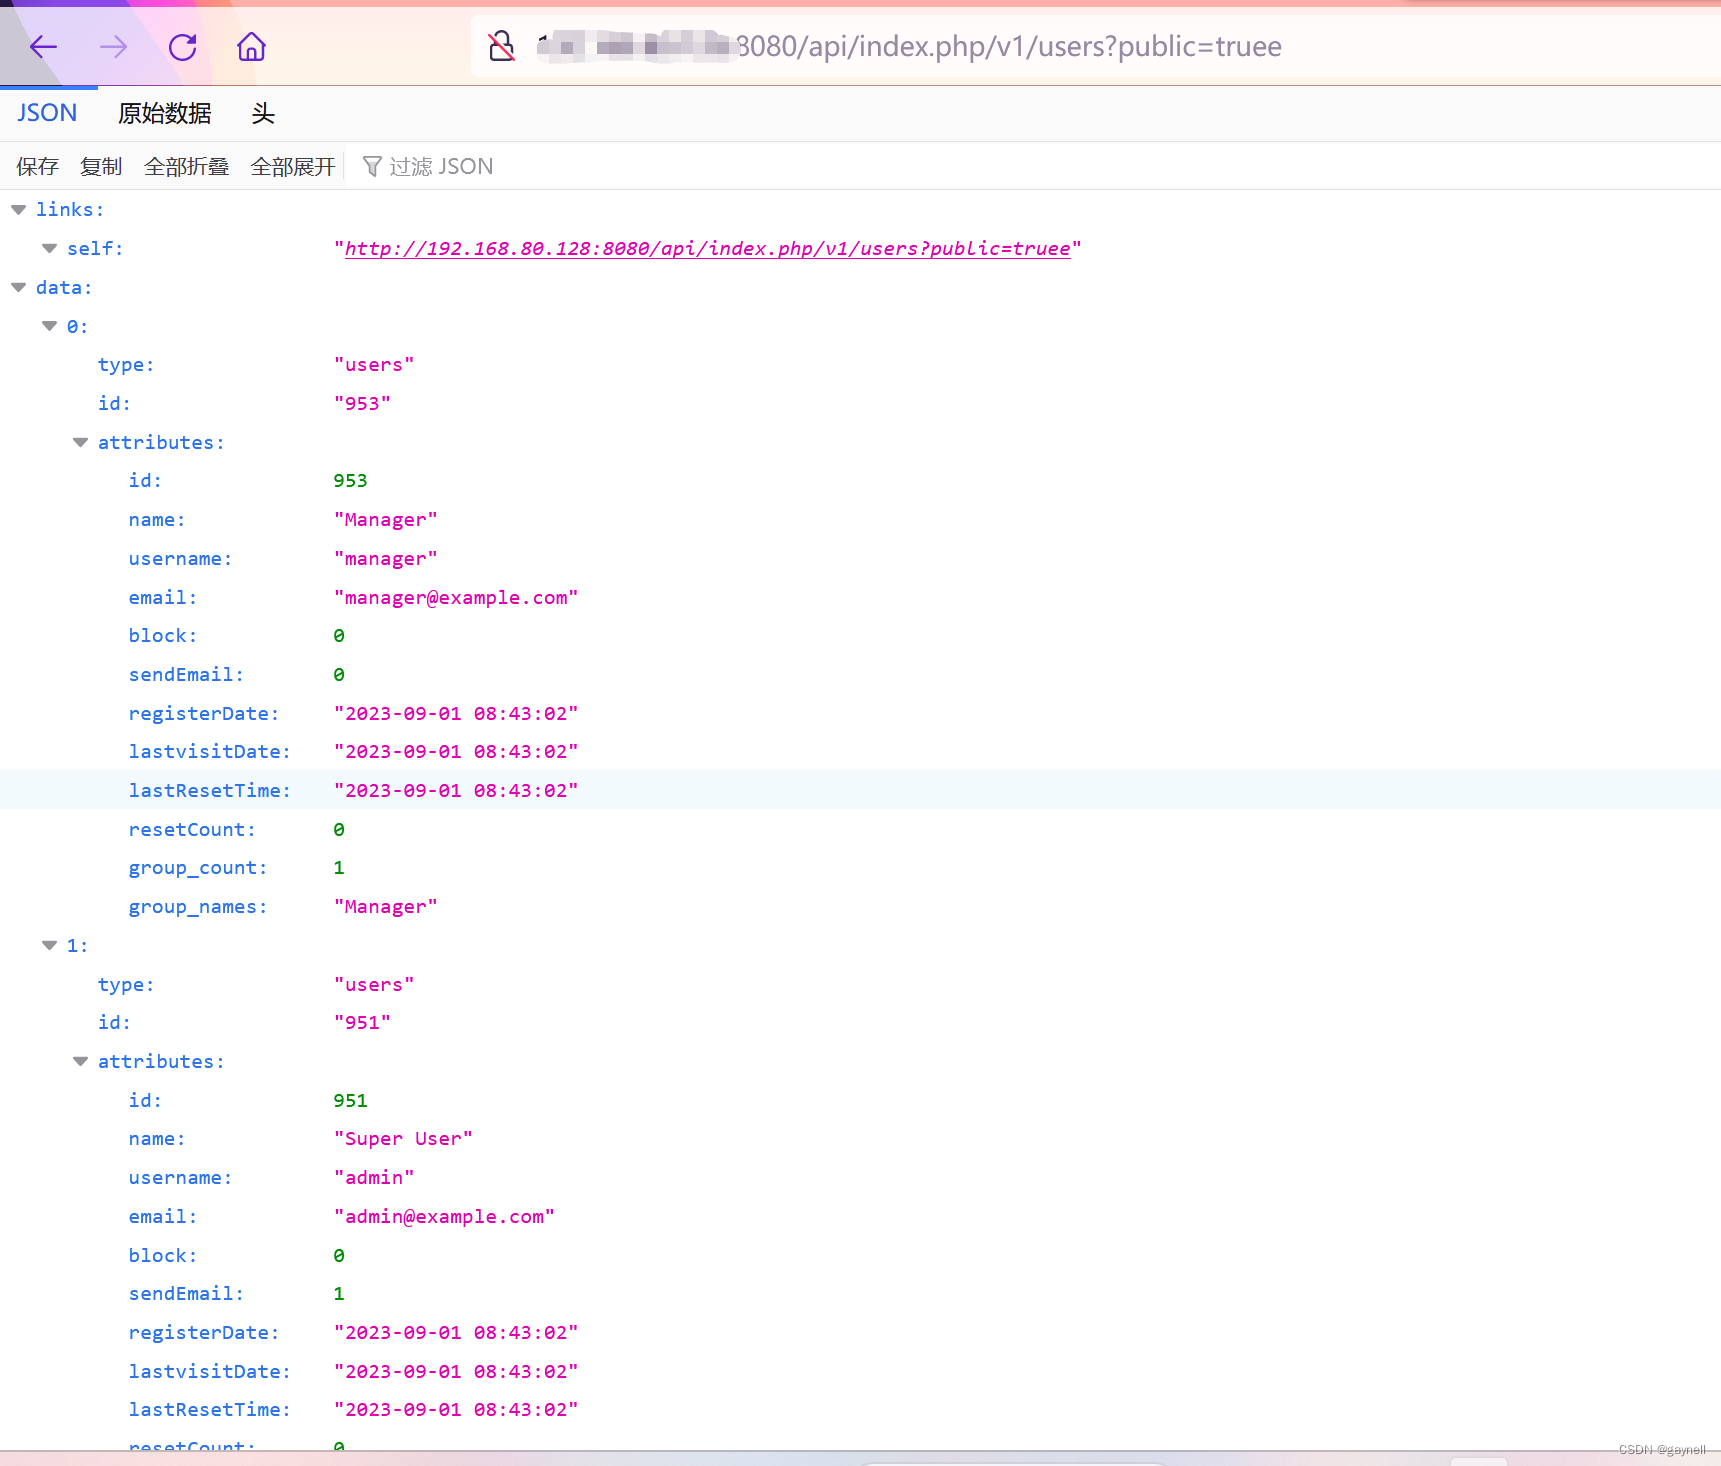
Task: Select the highlighted lastResetTime row key
Action: click(x=209, y=791)
